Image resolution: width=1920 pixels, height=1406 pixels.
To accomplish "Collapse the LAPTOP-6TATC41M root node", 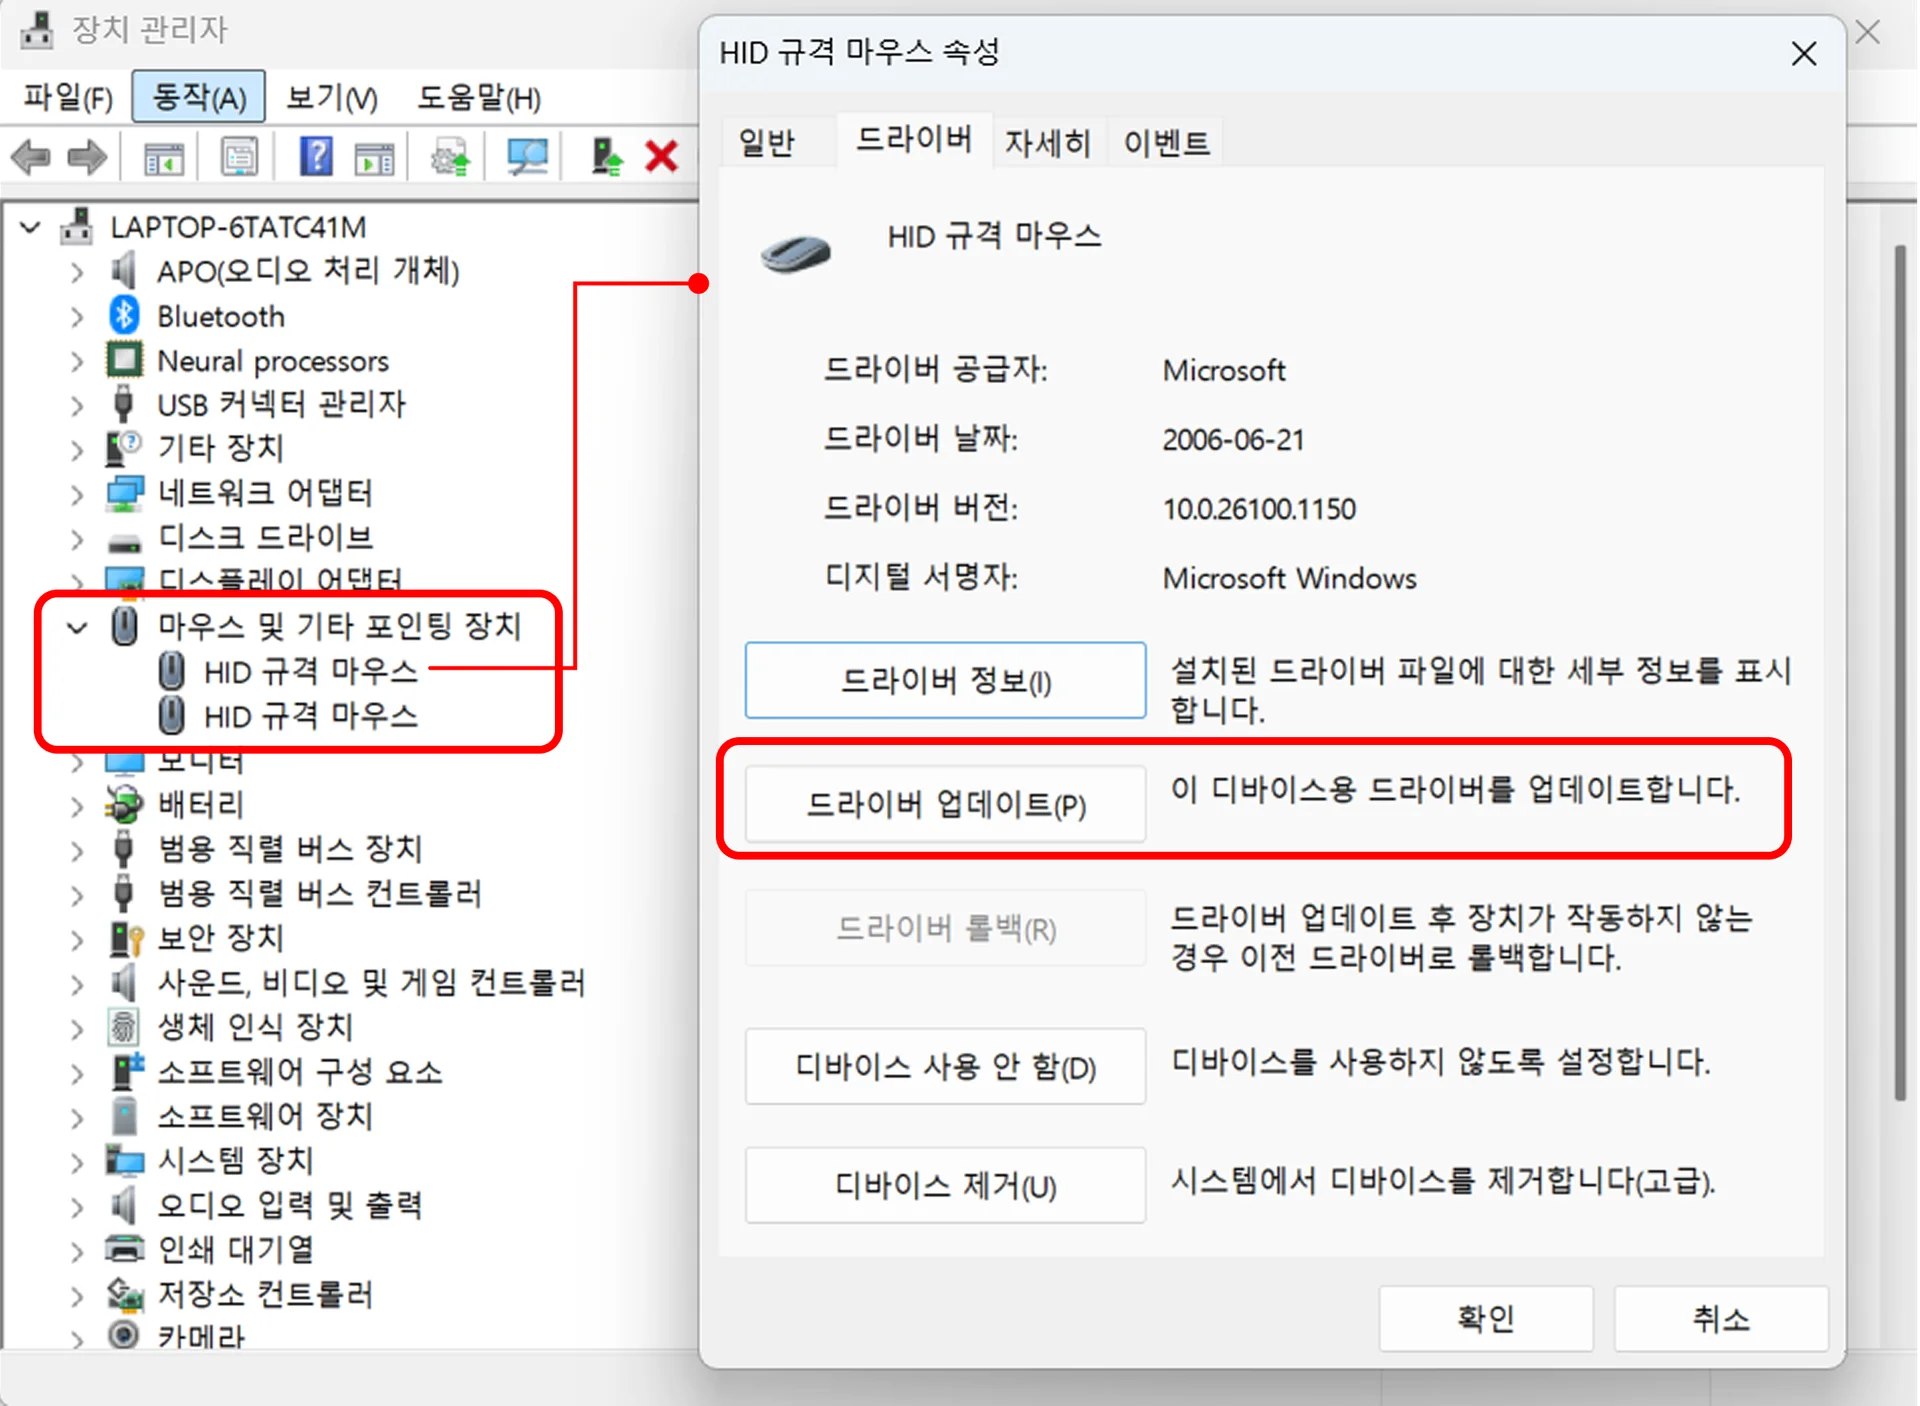I will pos(30,228).
